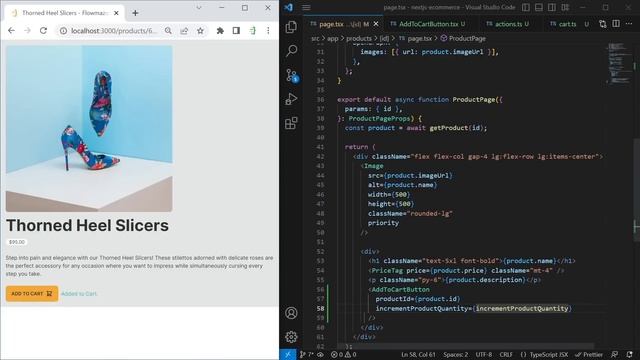Screen dimensions: 640x360
Task: Click the '[id]' breadcrumb segment
Action: tap(384, 38)
